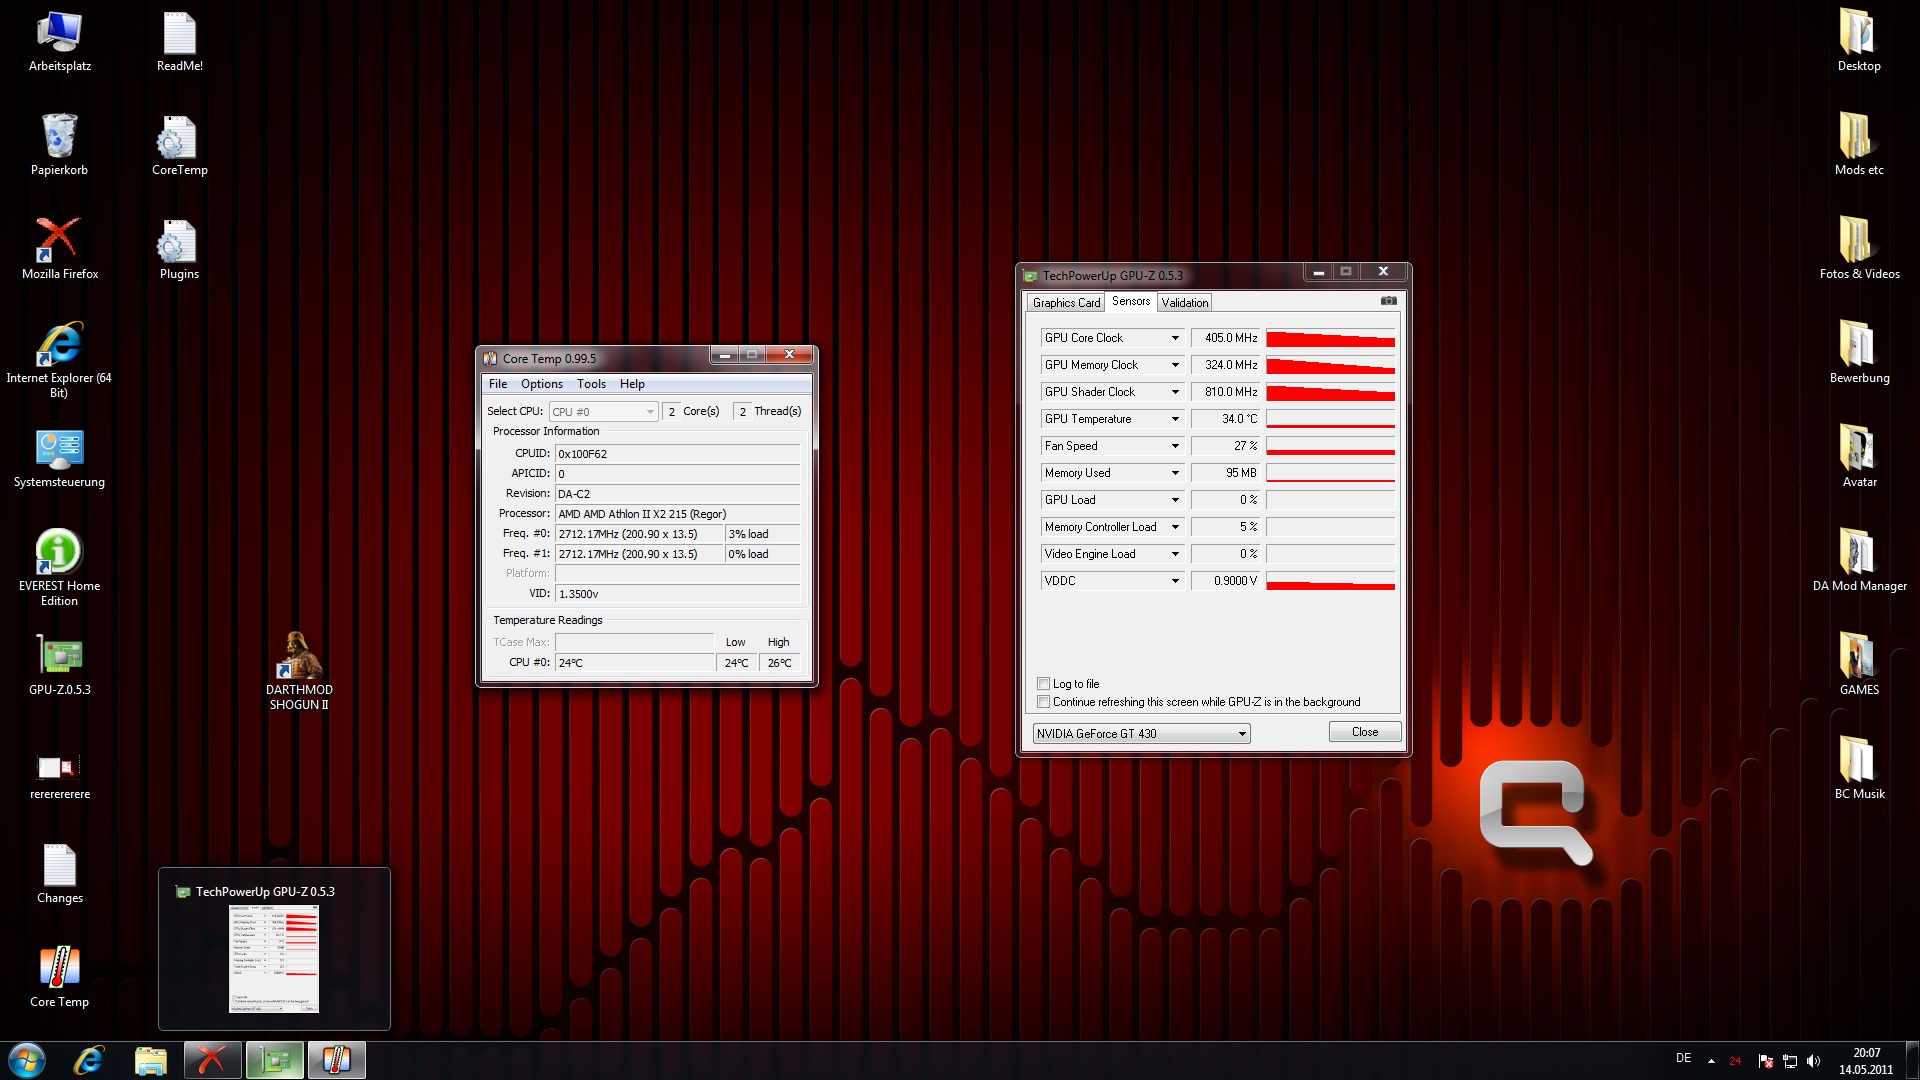Click Core Temp icon in taskbar
Screen dimensions: 1920x1080
(x=336, y=1060)
